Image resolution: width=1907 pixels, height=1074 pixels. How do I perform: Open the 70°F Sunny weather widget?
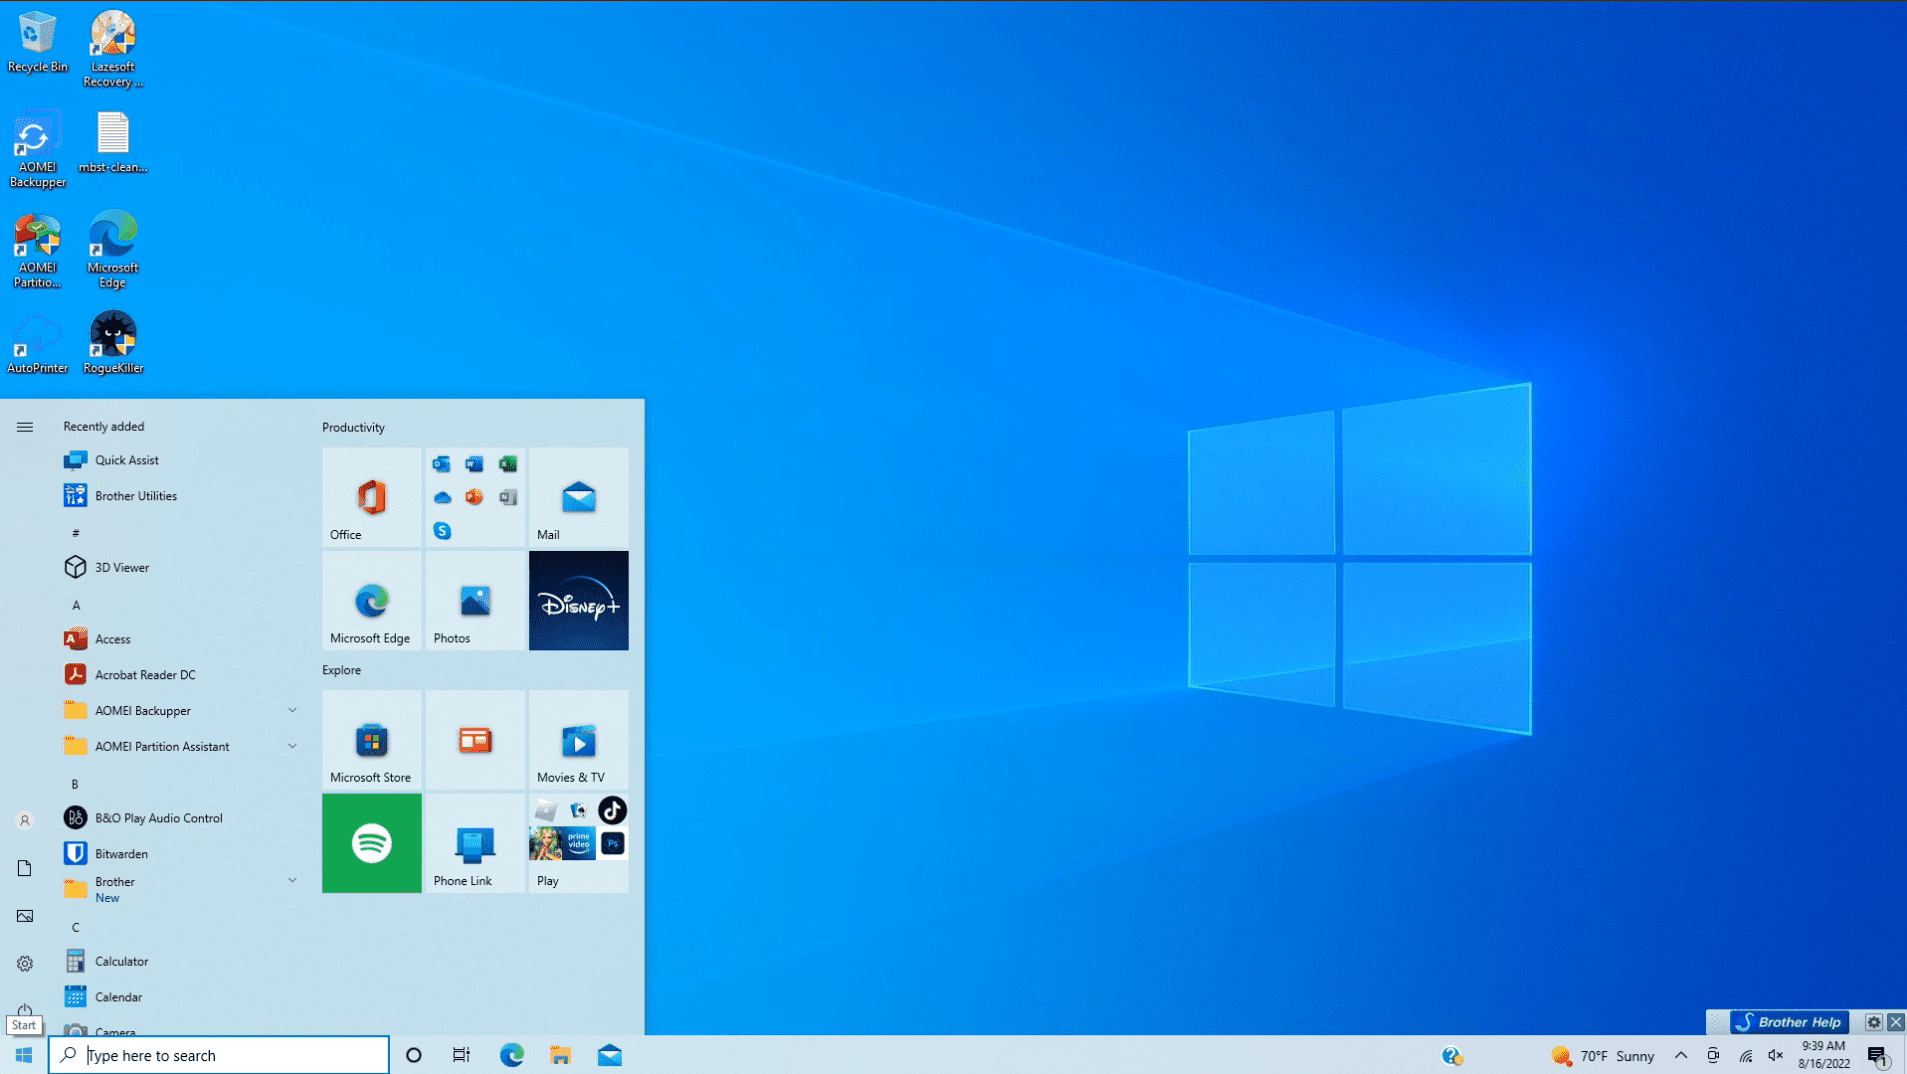pyautogui.click(x=1604, y=1056)
